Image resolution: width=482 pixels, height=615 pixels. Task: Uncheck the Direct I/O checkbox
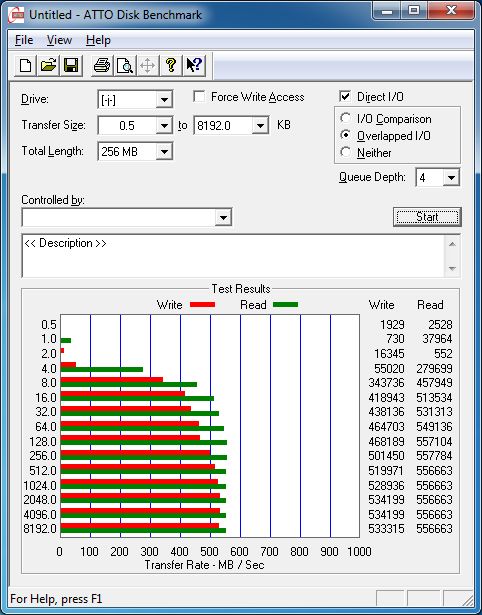pyautogui.click(x=345, y=96)
